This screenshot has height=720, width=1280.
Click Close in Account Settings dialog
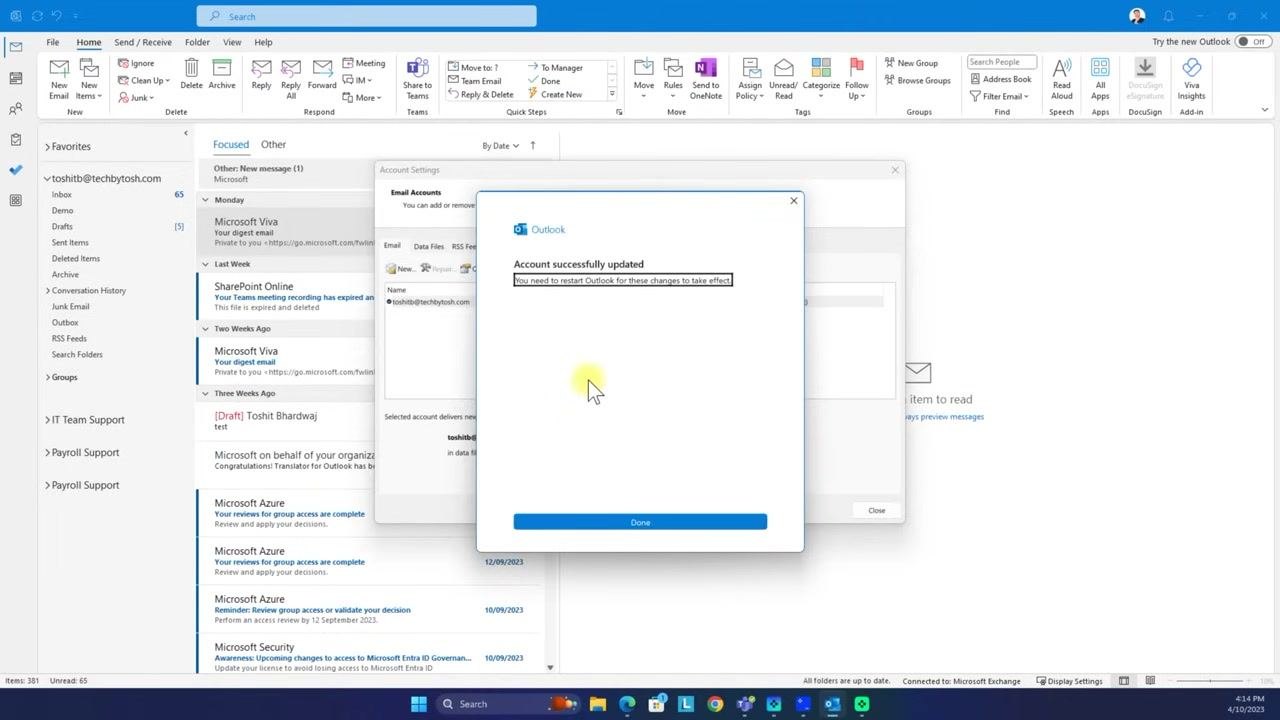tap(876, 510)
